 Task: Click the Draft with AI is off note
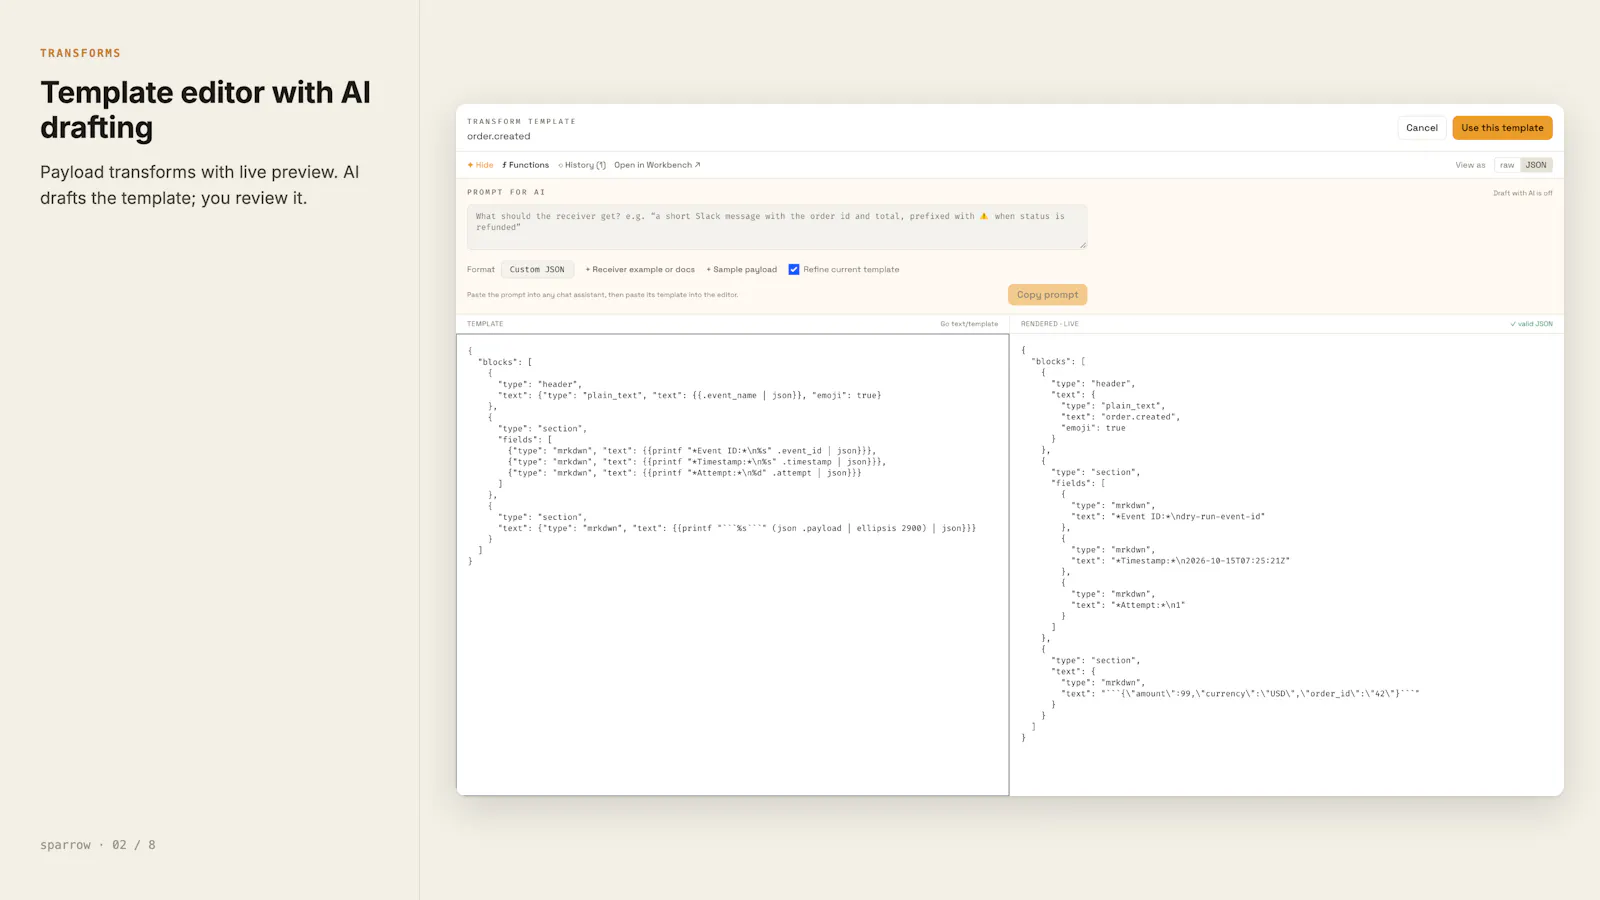1523,193
